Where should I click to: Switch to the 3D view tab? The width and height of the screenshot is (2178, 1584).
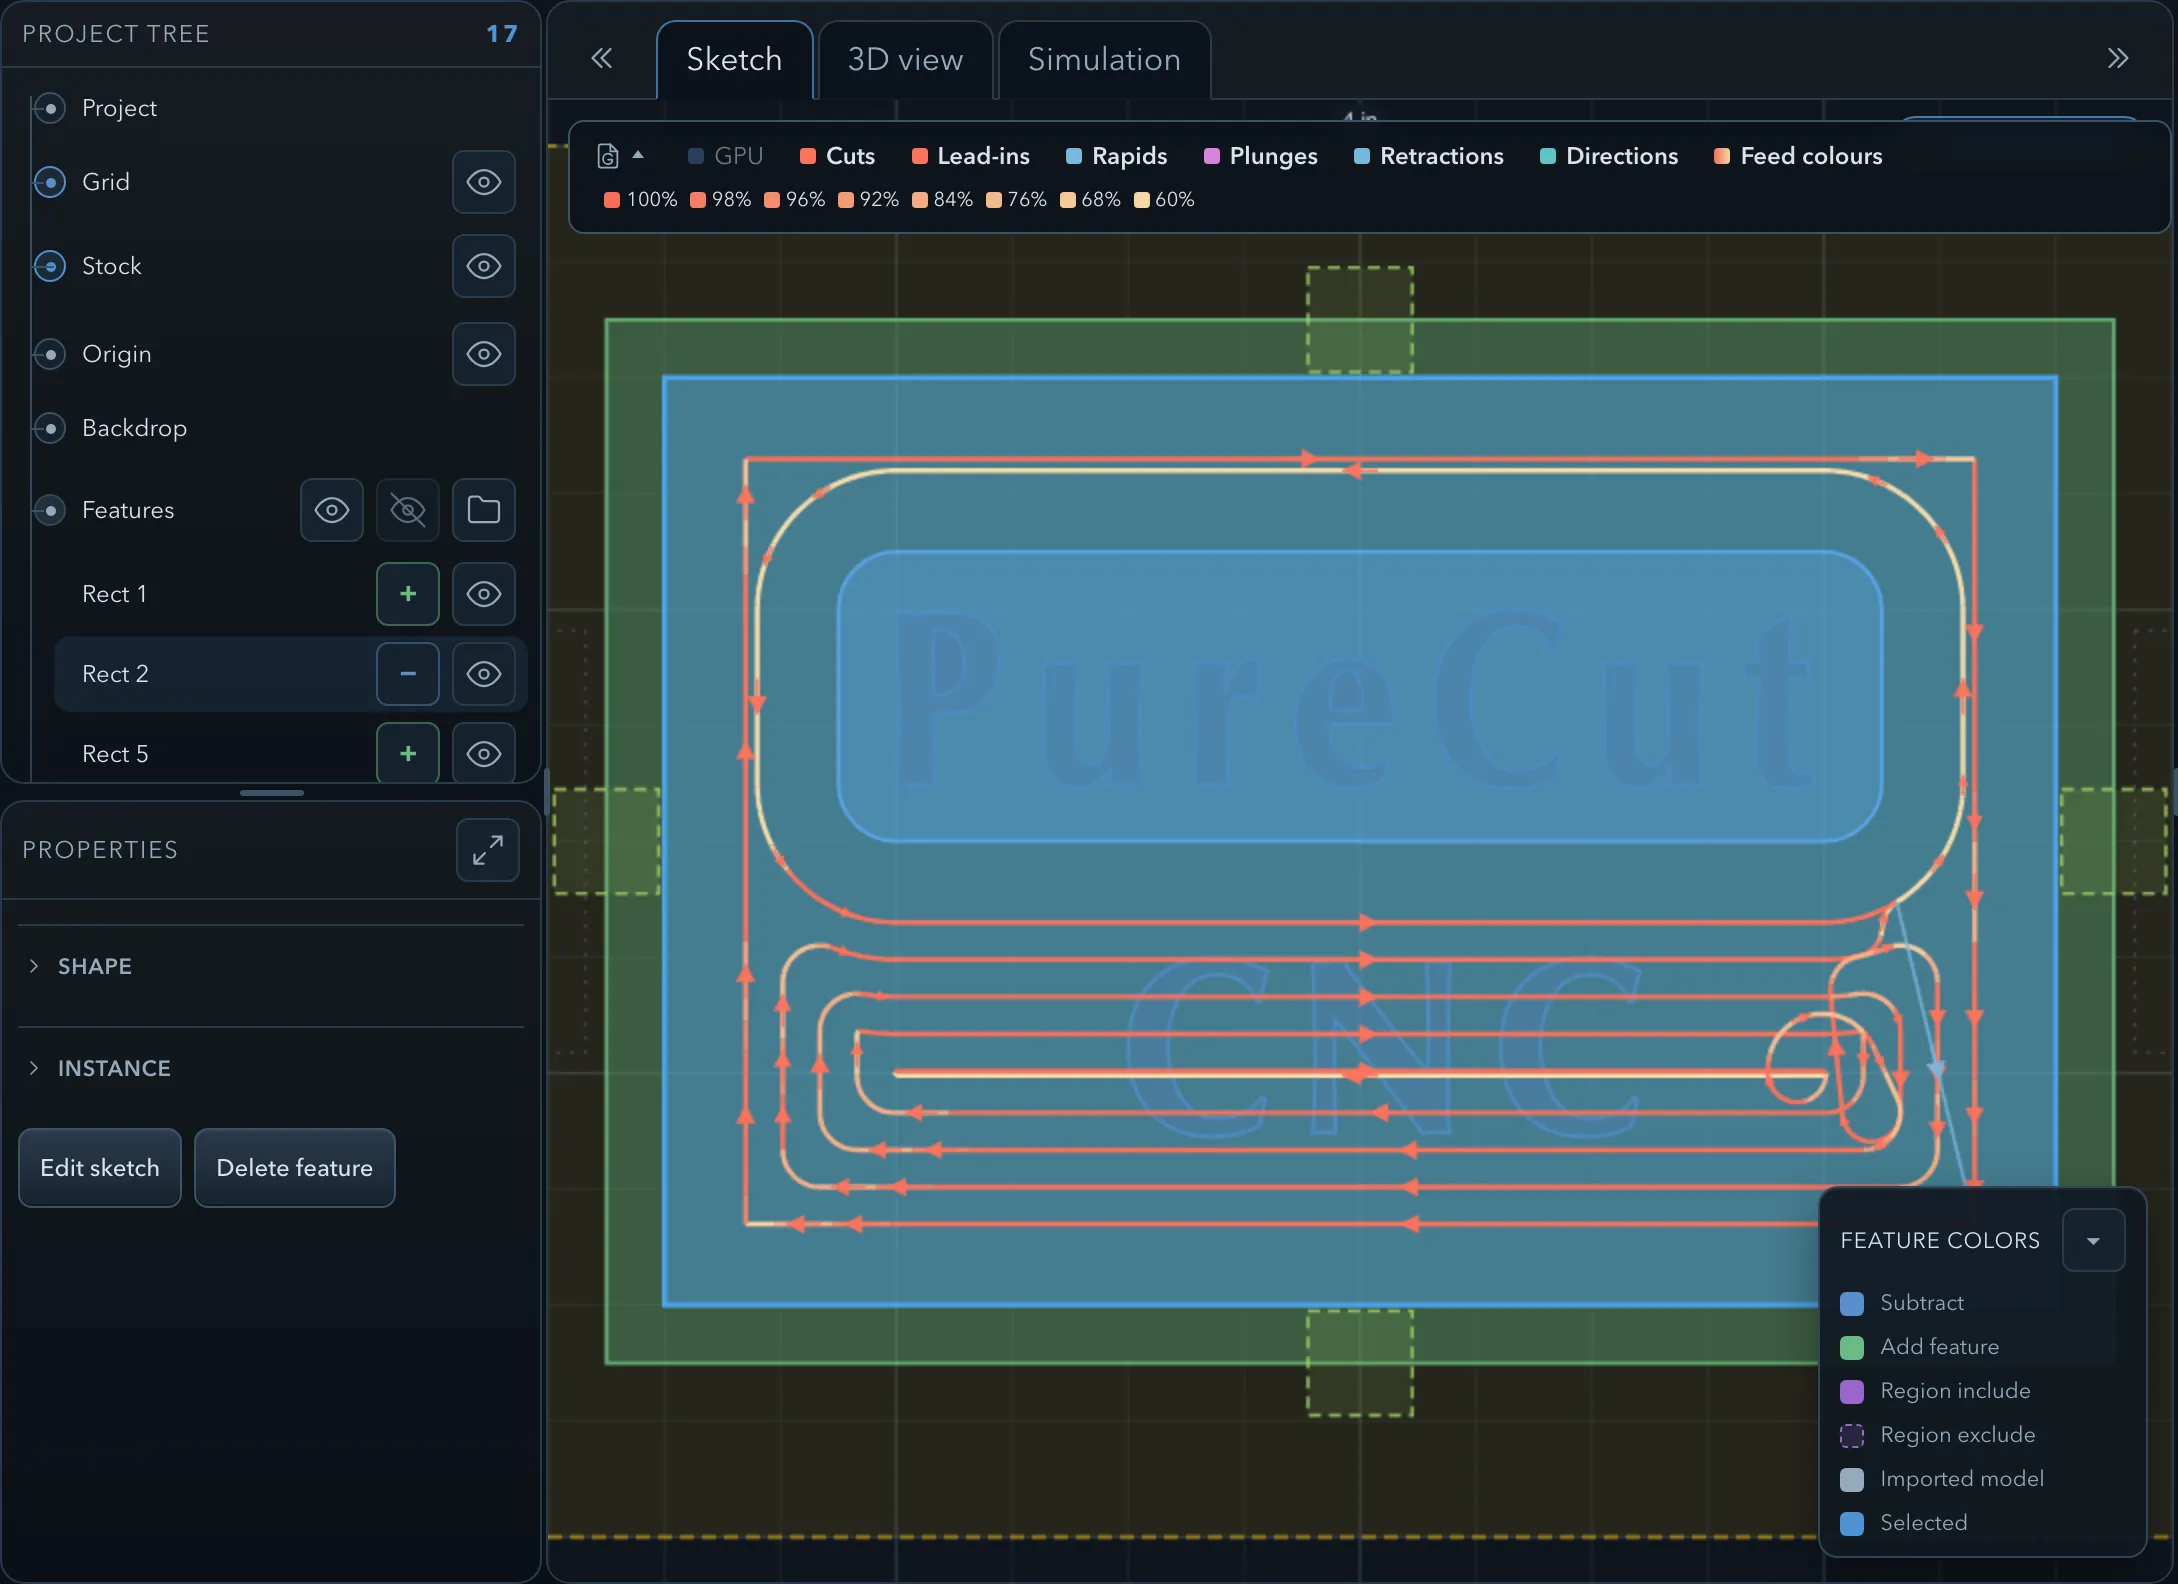point(905,60)
